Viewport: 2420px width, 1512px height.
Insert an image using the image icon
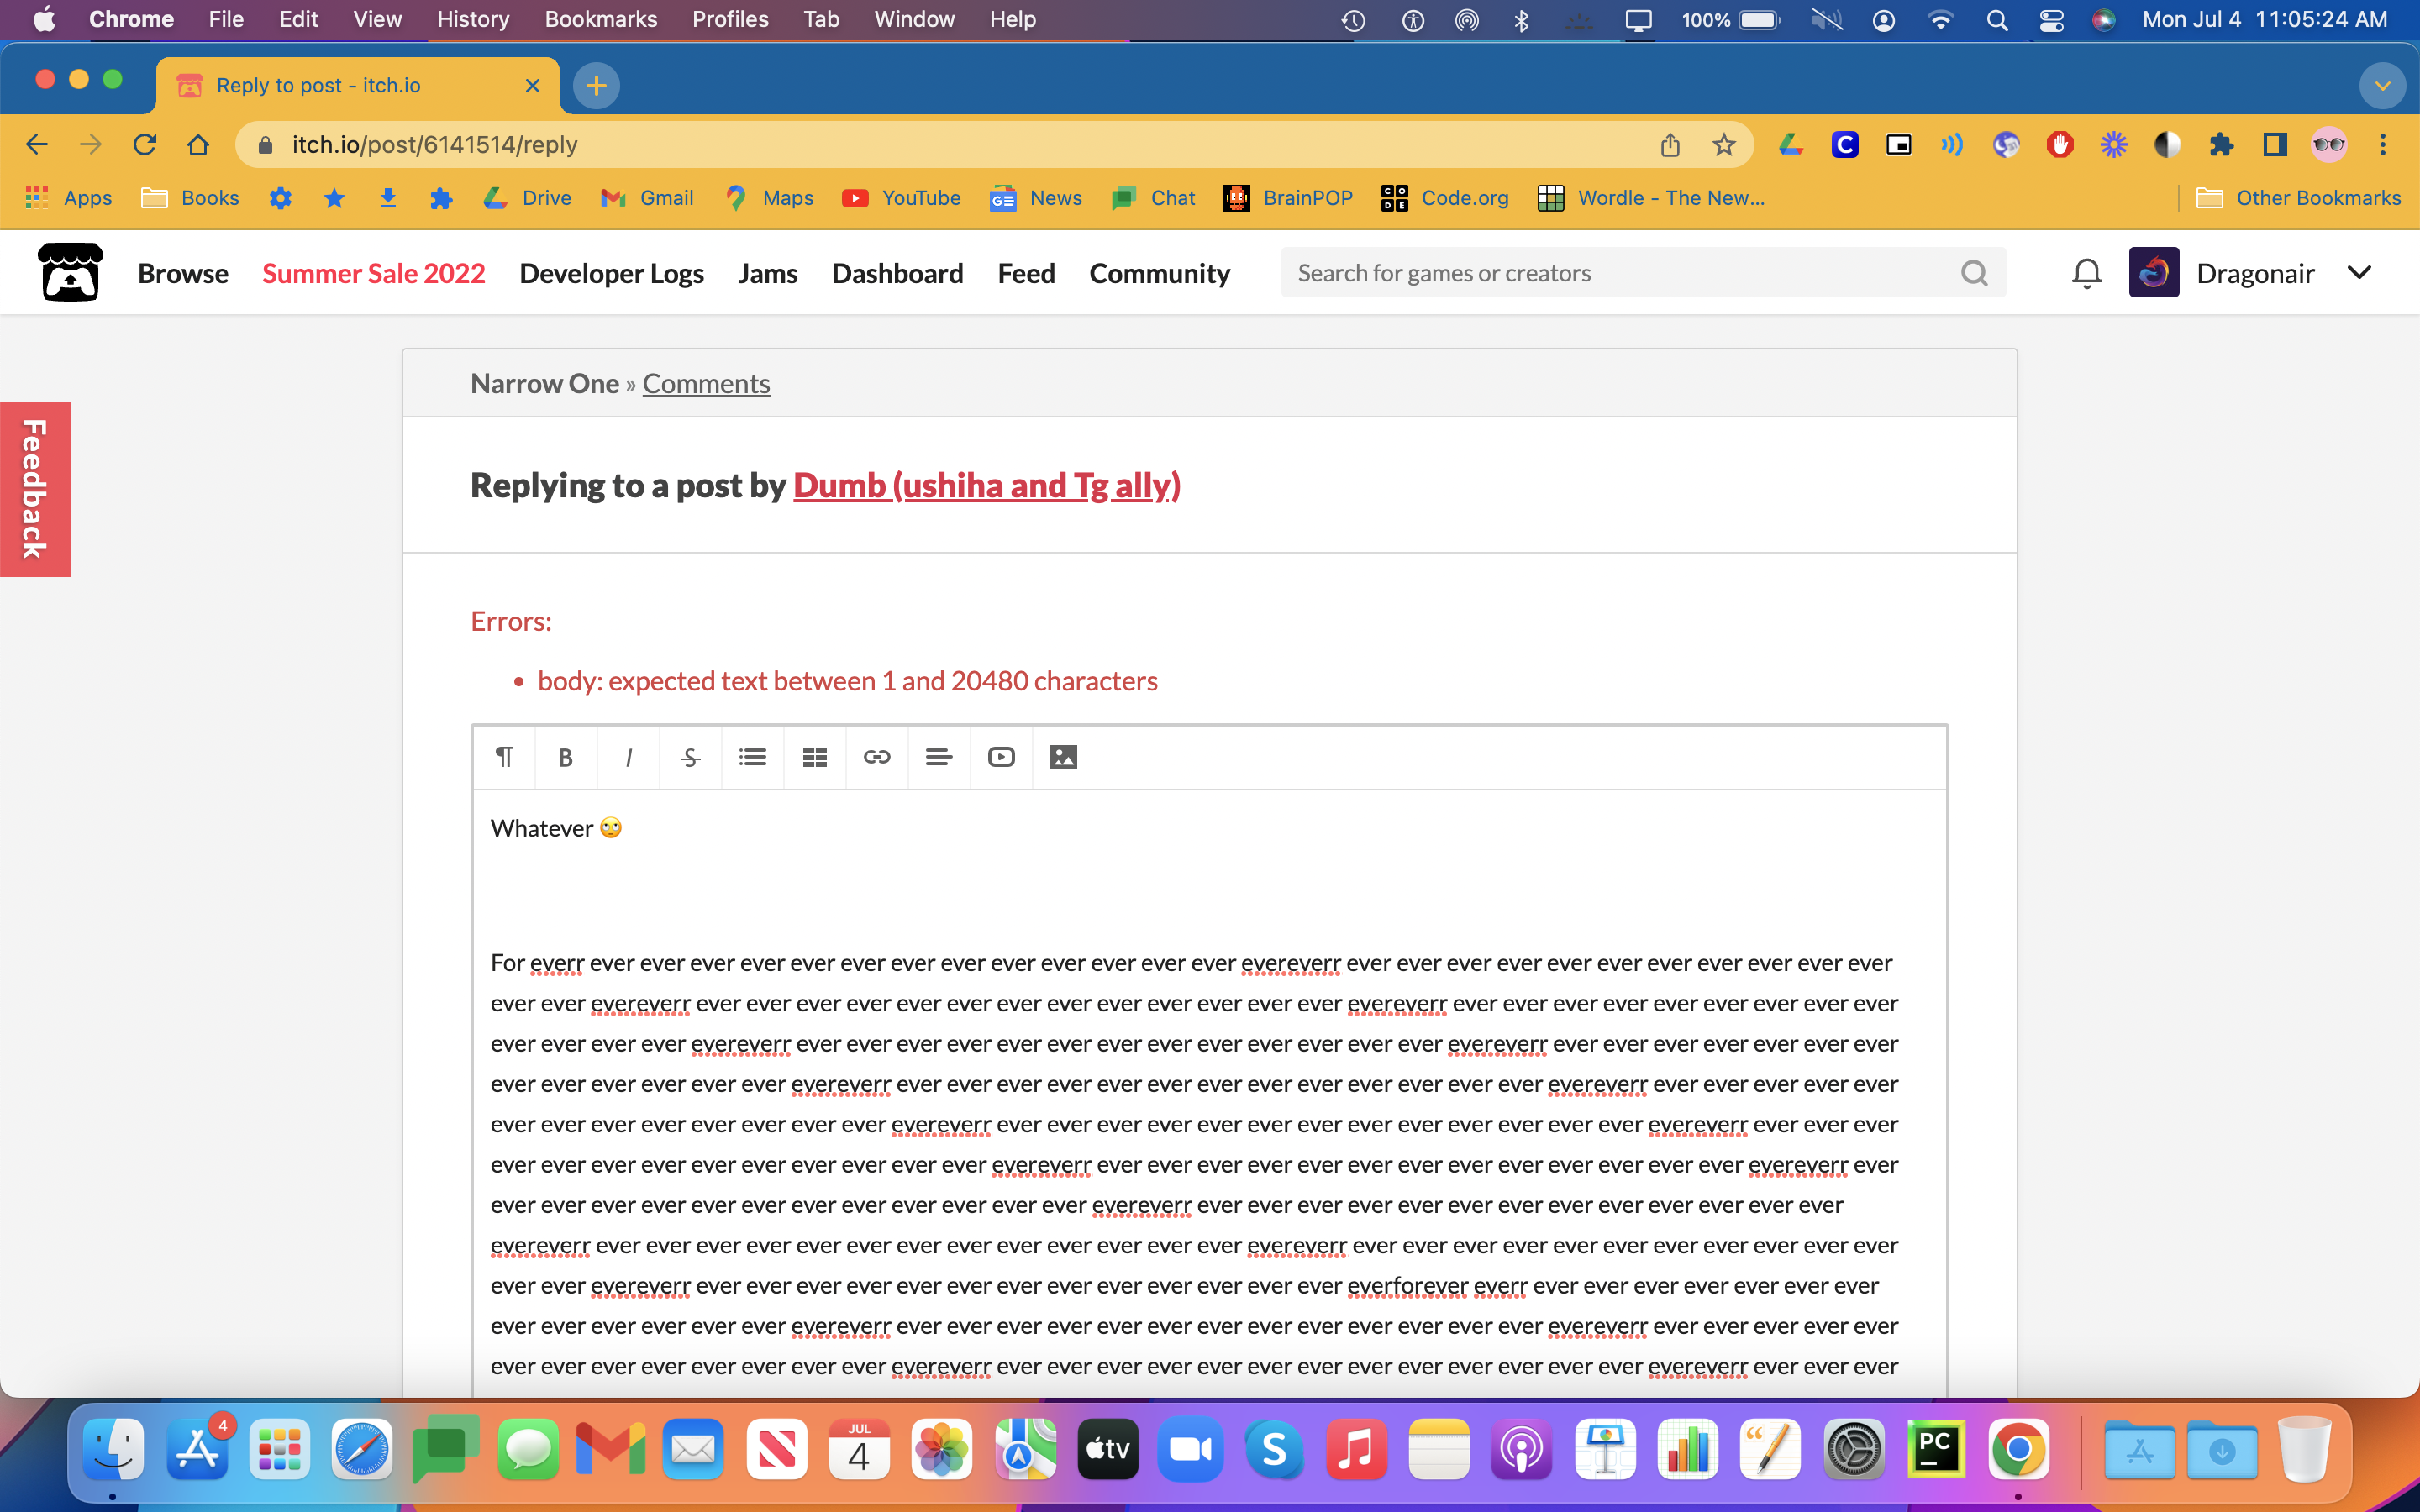click(1063, 757)
